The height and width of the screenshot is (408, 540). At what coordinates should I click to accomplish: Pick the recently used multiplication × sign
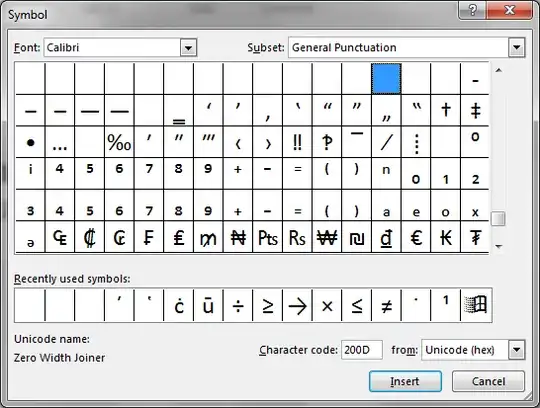point(327,306)
